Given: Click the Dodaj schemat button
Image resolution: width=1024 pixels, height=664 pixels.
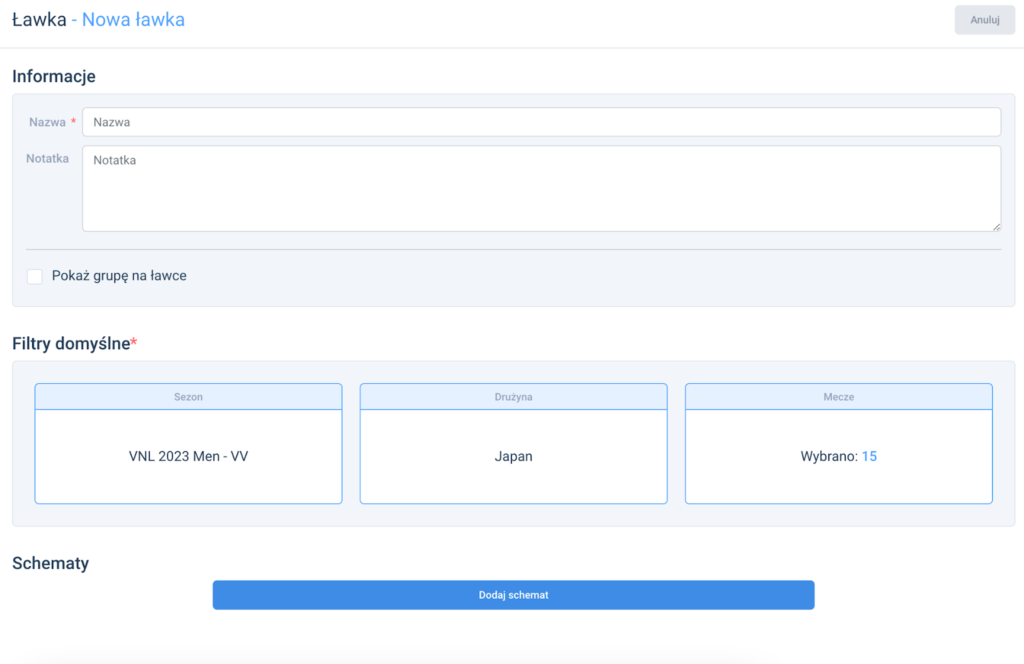Looking at the screenshot, I should pyautogui.click(x=513, y=595).
